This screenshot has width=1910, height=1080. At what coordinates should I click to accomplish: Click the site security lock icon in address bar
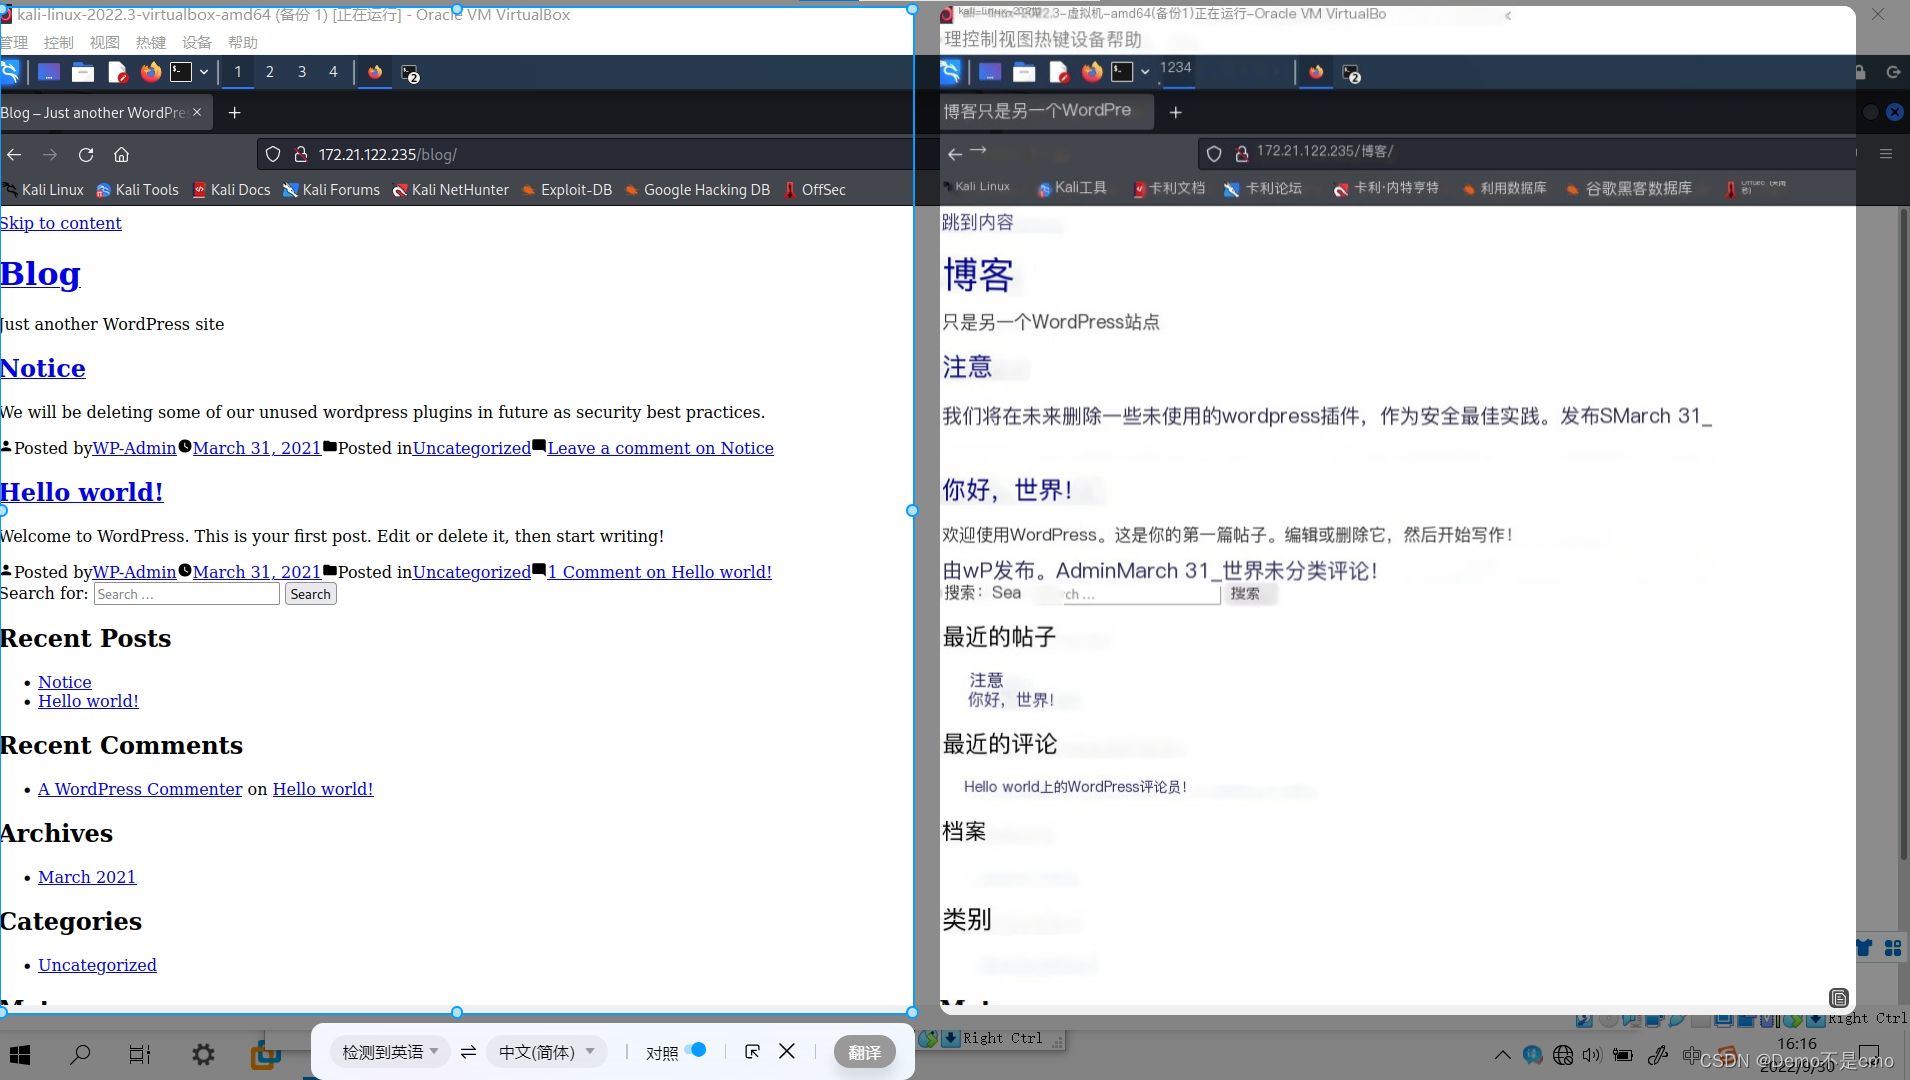[300, 155]
